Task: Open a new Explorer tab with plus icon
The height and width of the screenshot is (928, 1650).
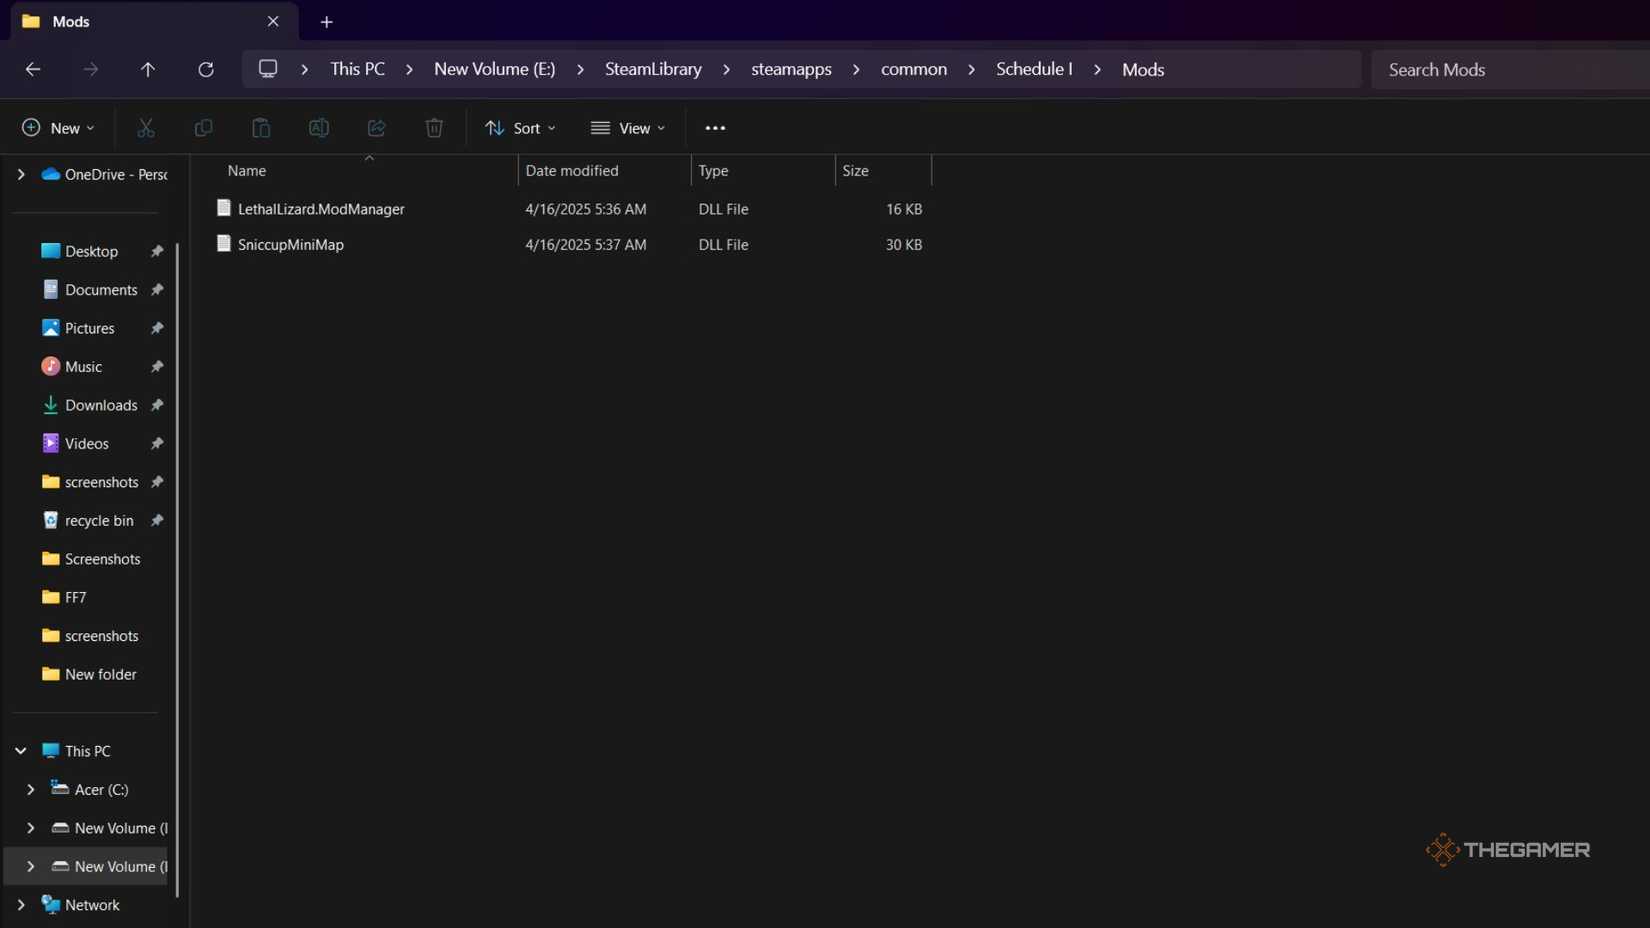Action: coord(326,21)
